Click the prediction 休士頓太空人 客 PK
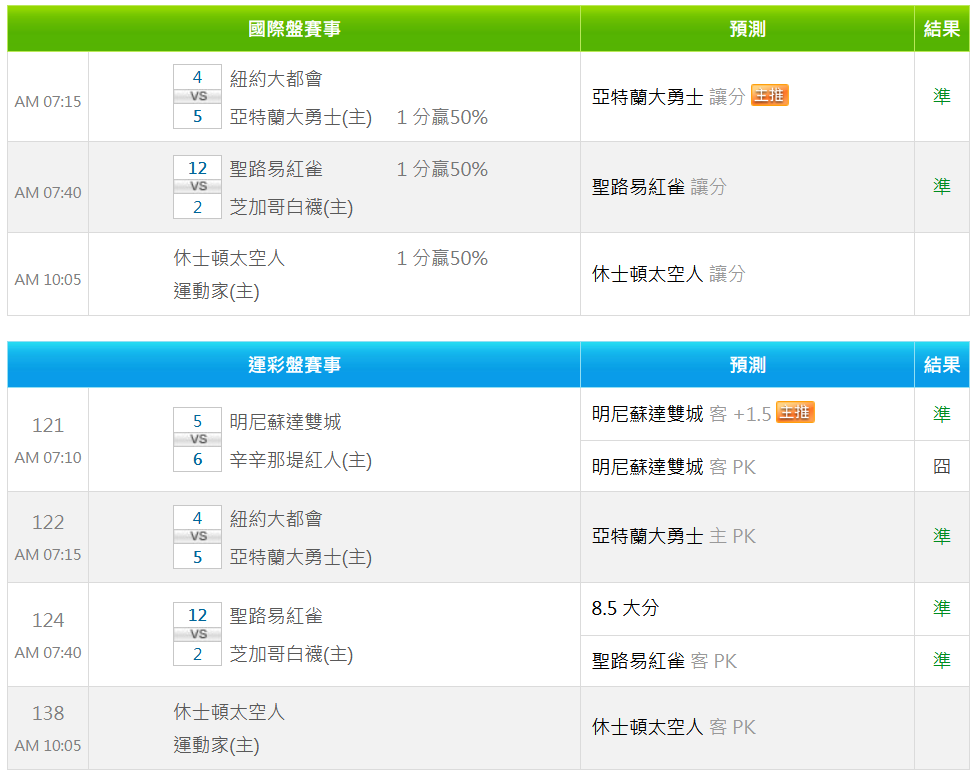980x777 pixels. tap(674, 727)
